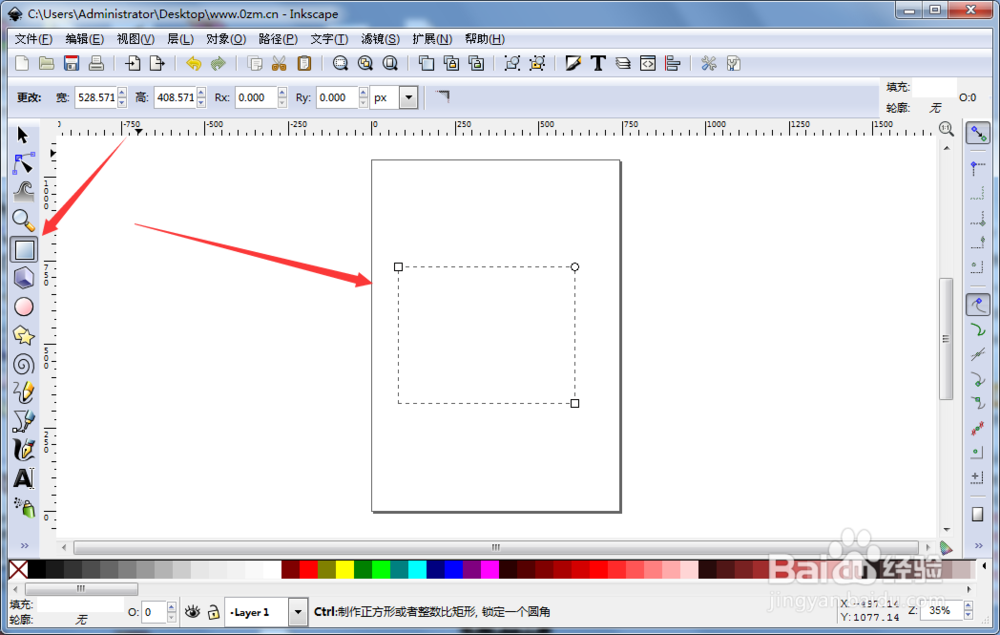Increase height value stepper
The width and height of the screenshot is (1000, 635).
pos(201,92)
